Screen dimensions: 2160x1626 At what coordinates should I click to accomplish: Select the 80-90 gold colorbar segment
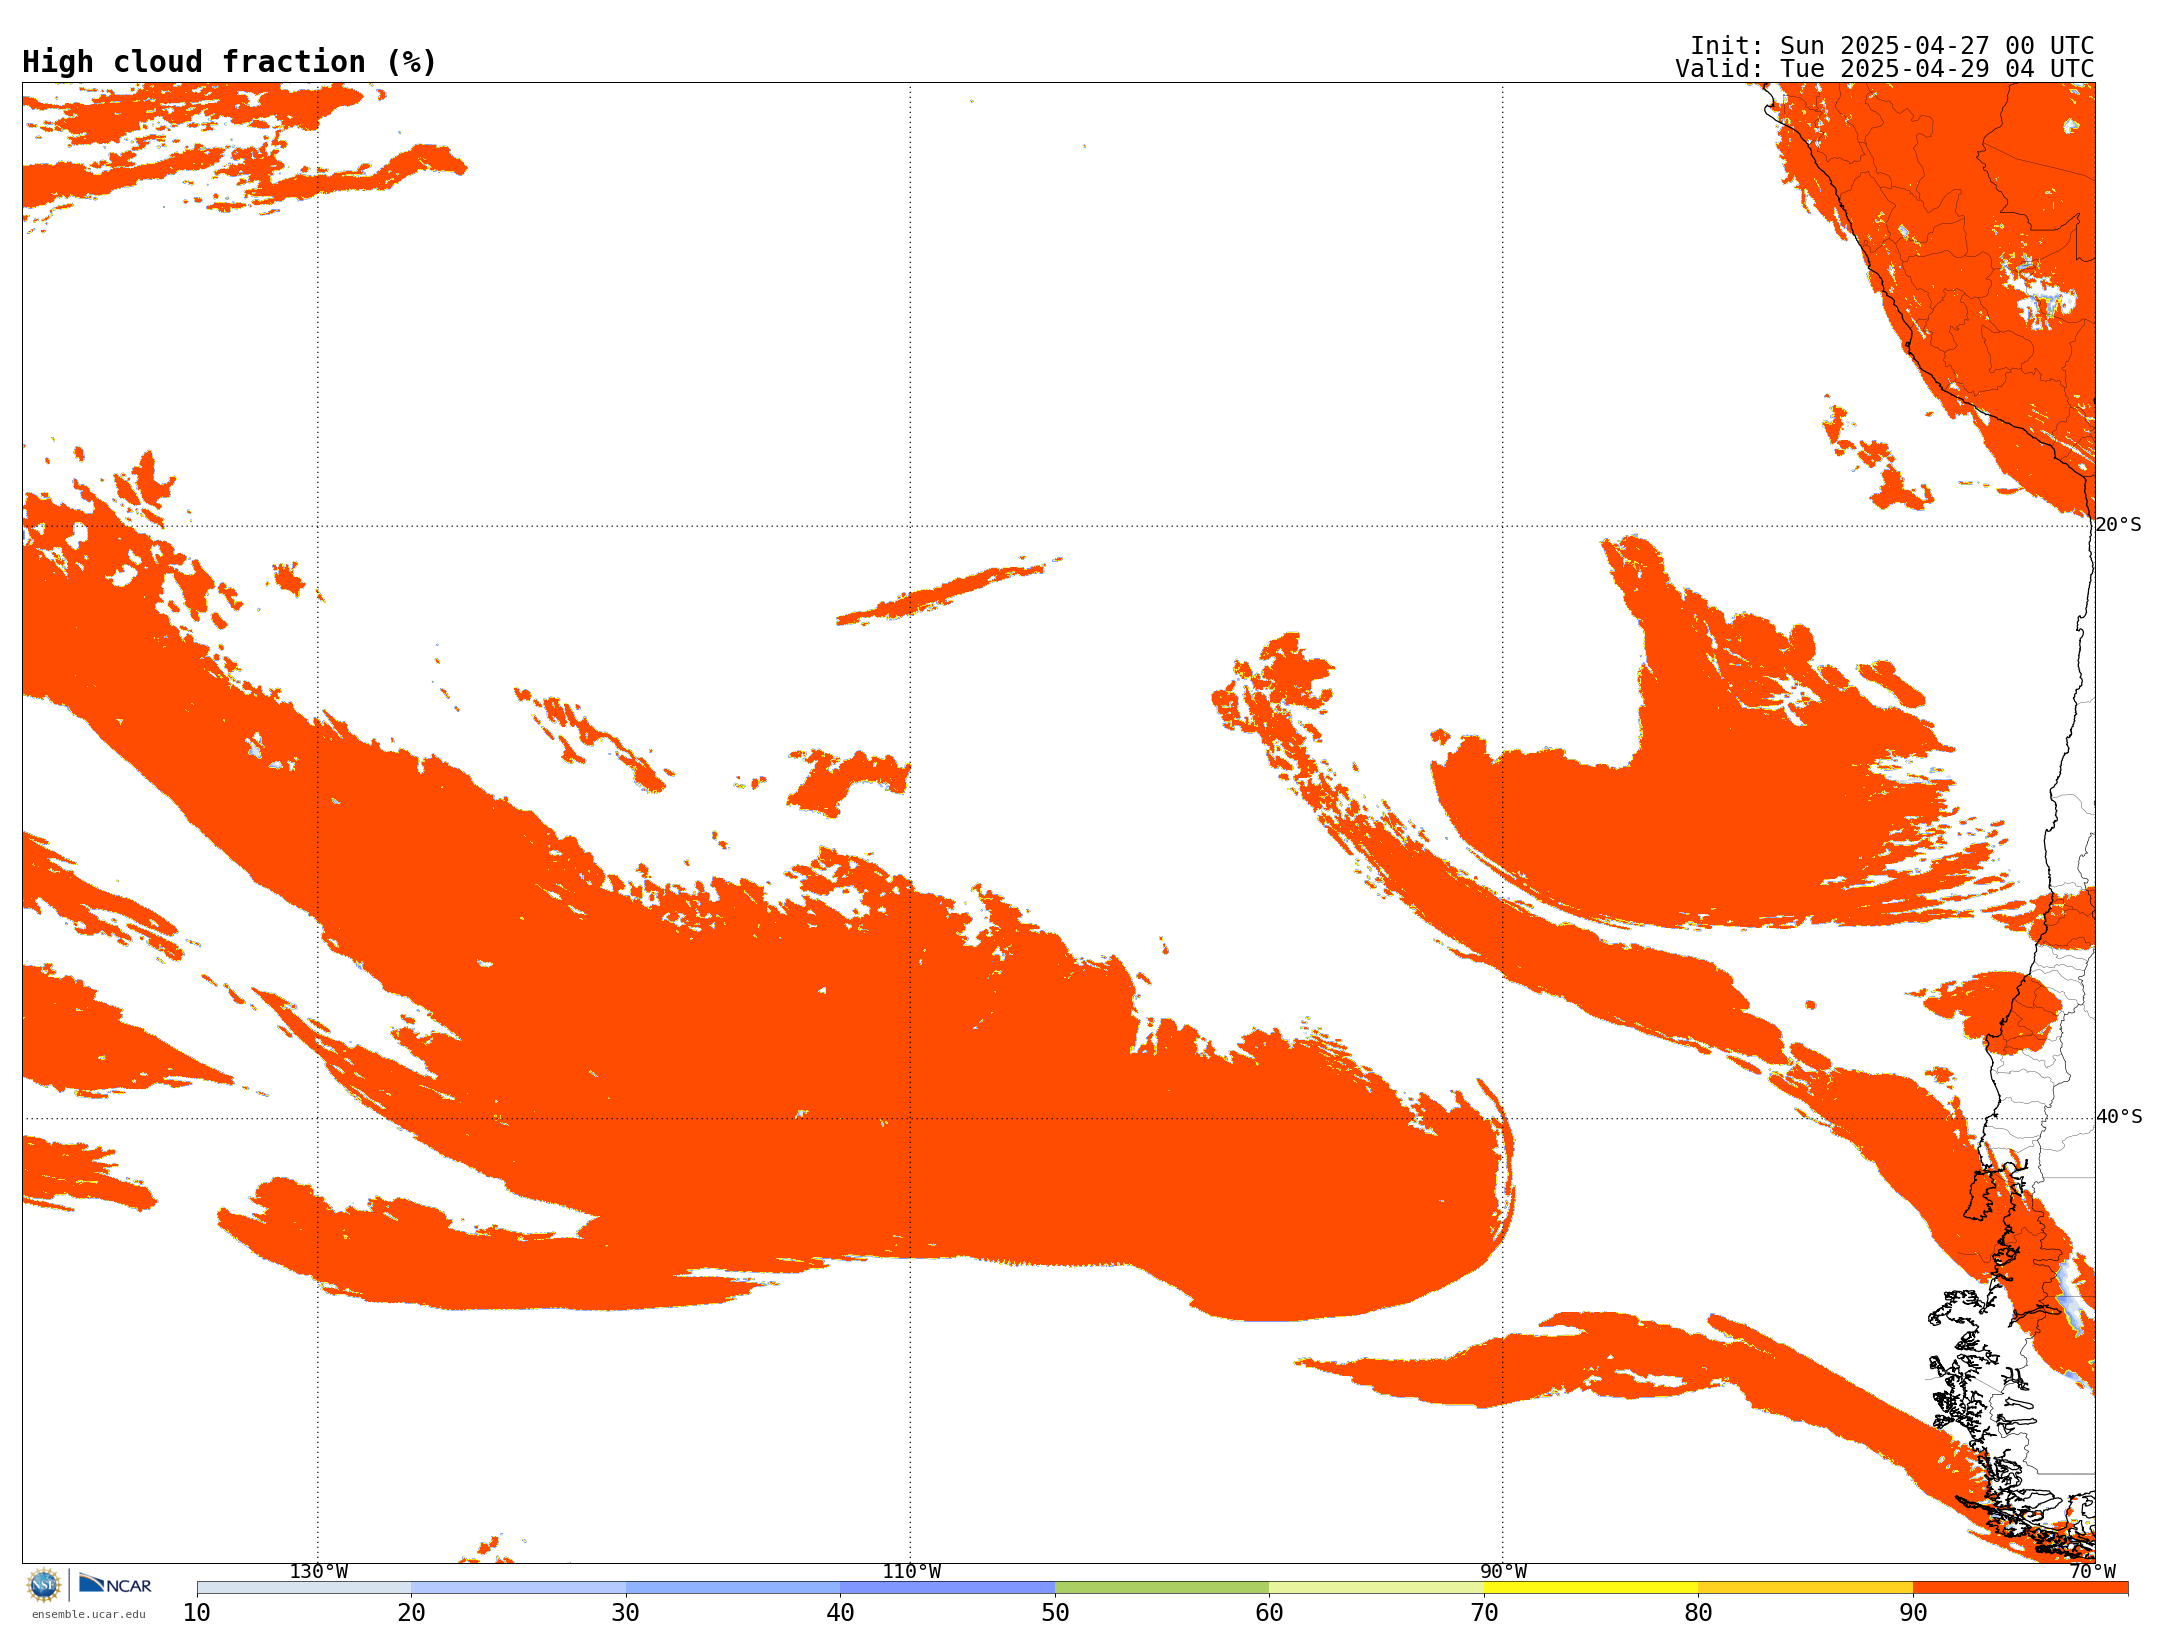pos(1805,1588)
